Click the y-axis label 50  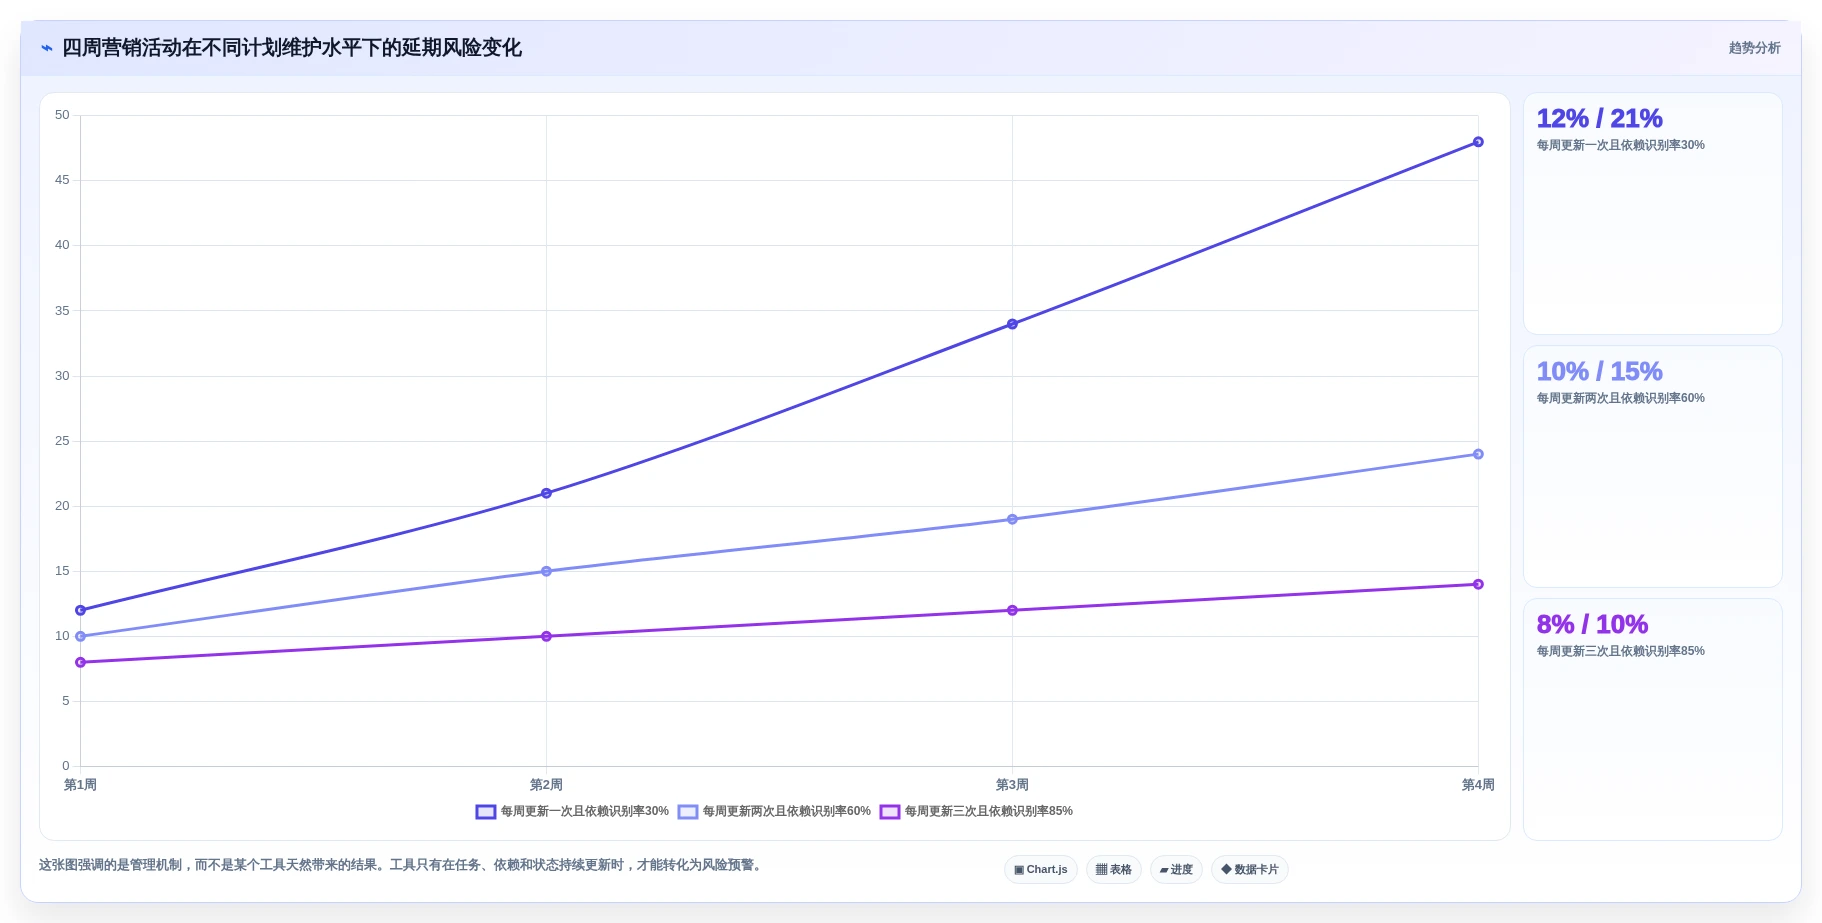coord(62,115)
